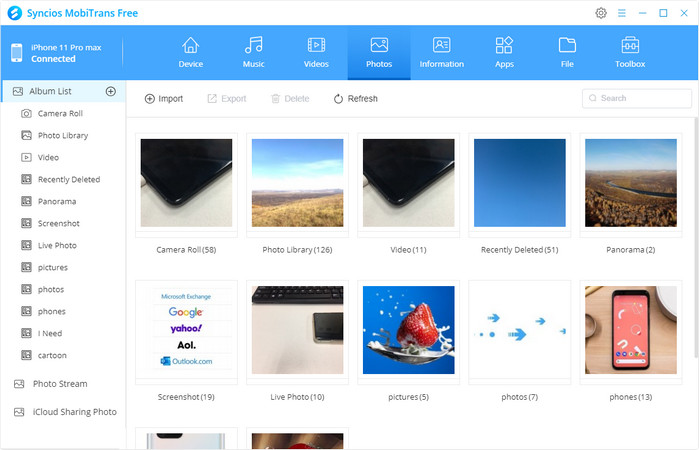Click the iPhone device icon
This screenshot has height=450, width=699.
click(x=16, y=53)
